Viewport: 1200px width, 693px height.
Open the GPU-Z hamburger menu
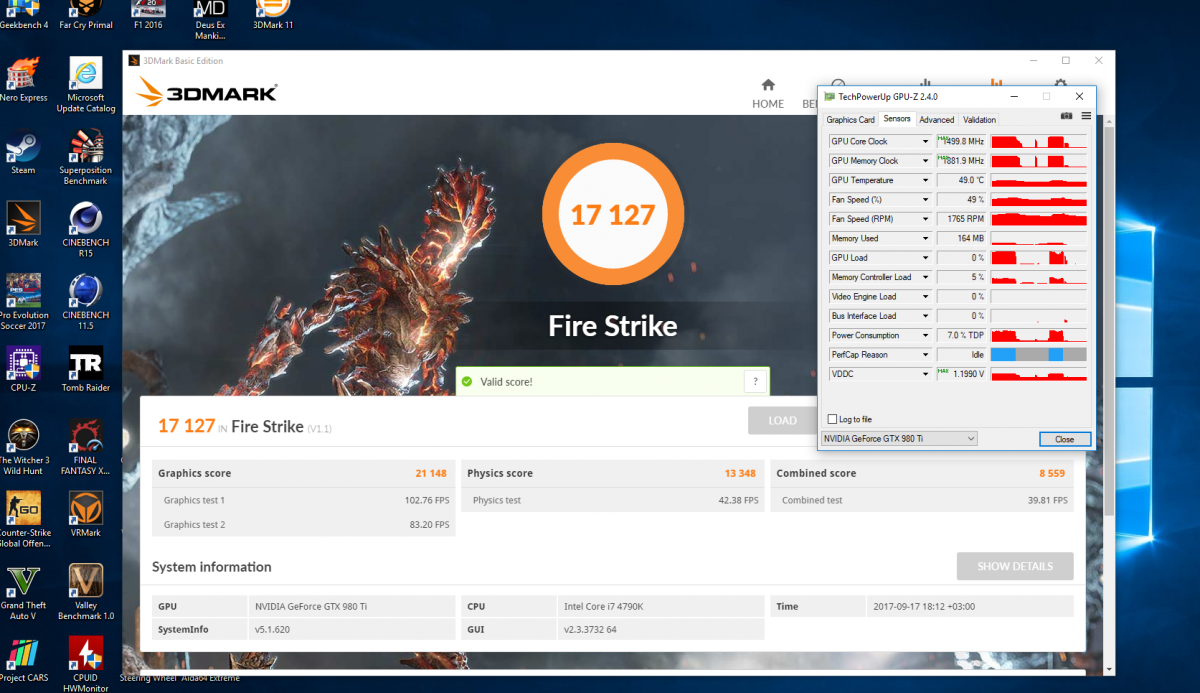tap(1086, 116)
